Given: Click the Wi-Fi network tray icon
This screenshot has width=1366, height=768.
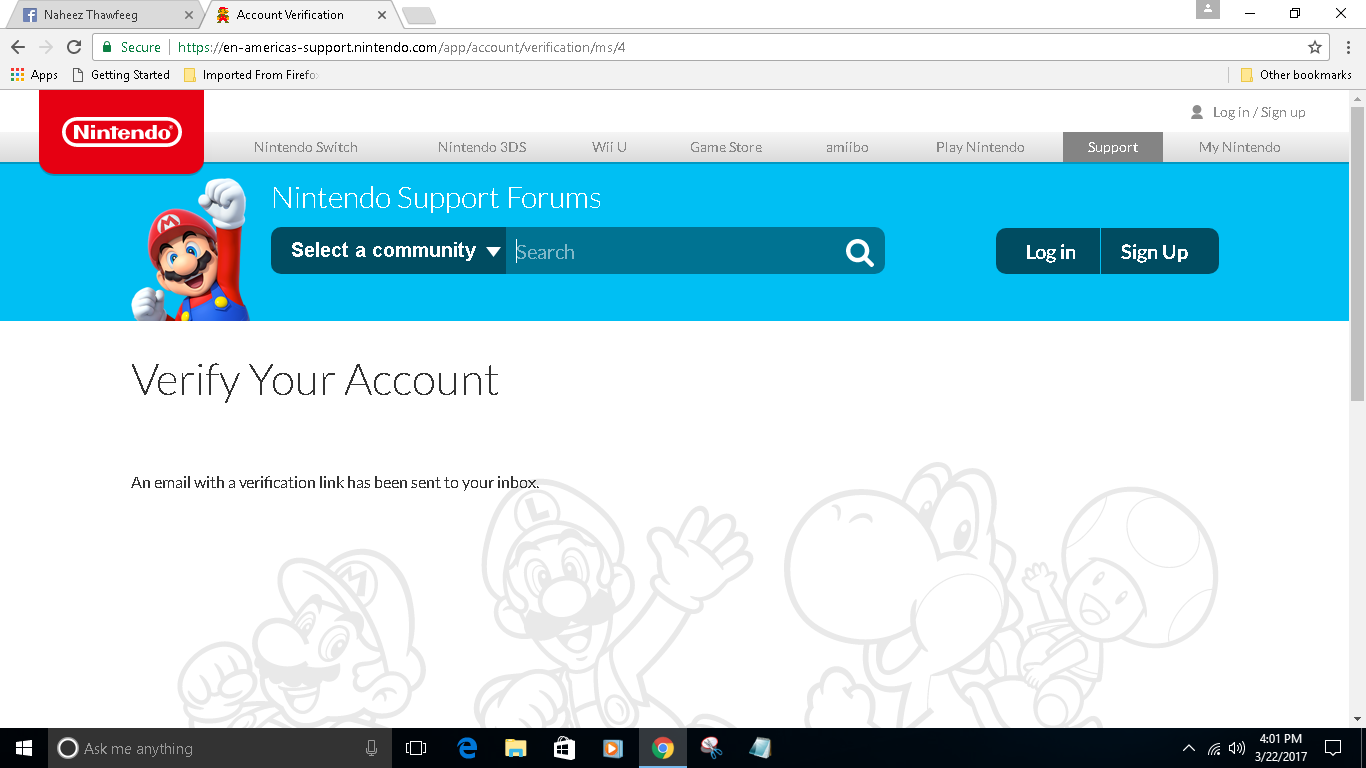Looking at the screenshot, I should (x=1214, y=748).
